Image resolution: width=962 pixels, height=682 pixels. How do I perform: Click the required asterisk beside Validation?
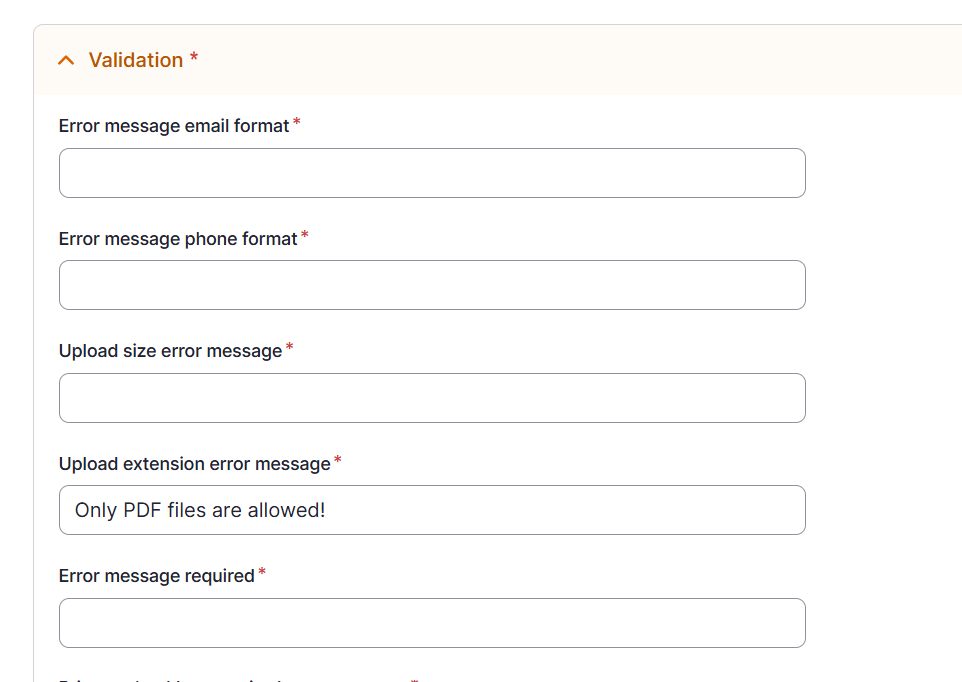click(194, 58)
